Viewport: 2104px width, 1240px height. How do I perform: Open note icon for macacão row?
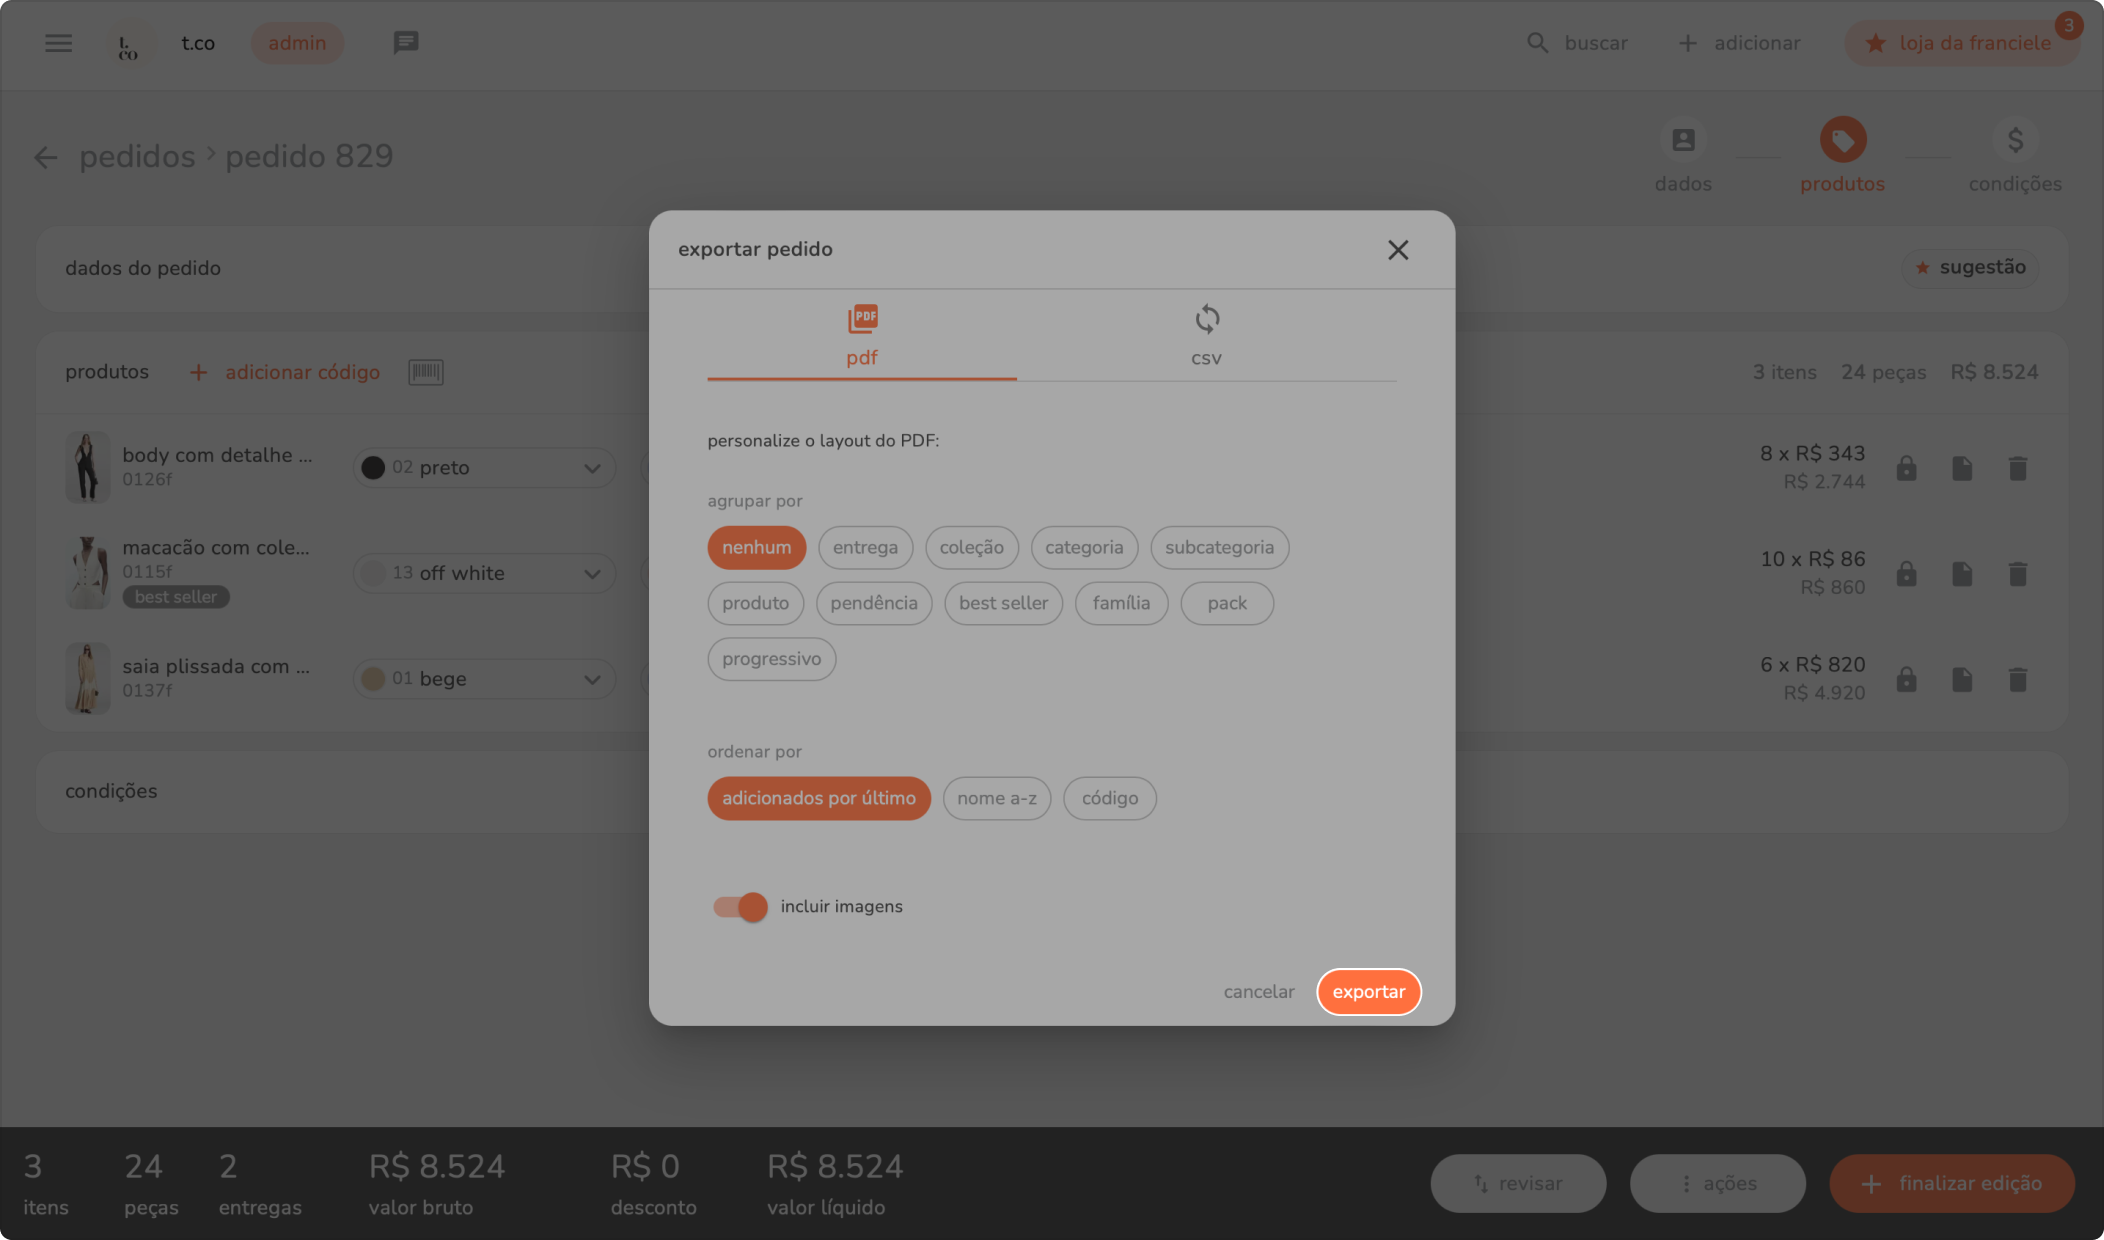coord(1962,574)
